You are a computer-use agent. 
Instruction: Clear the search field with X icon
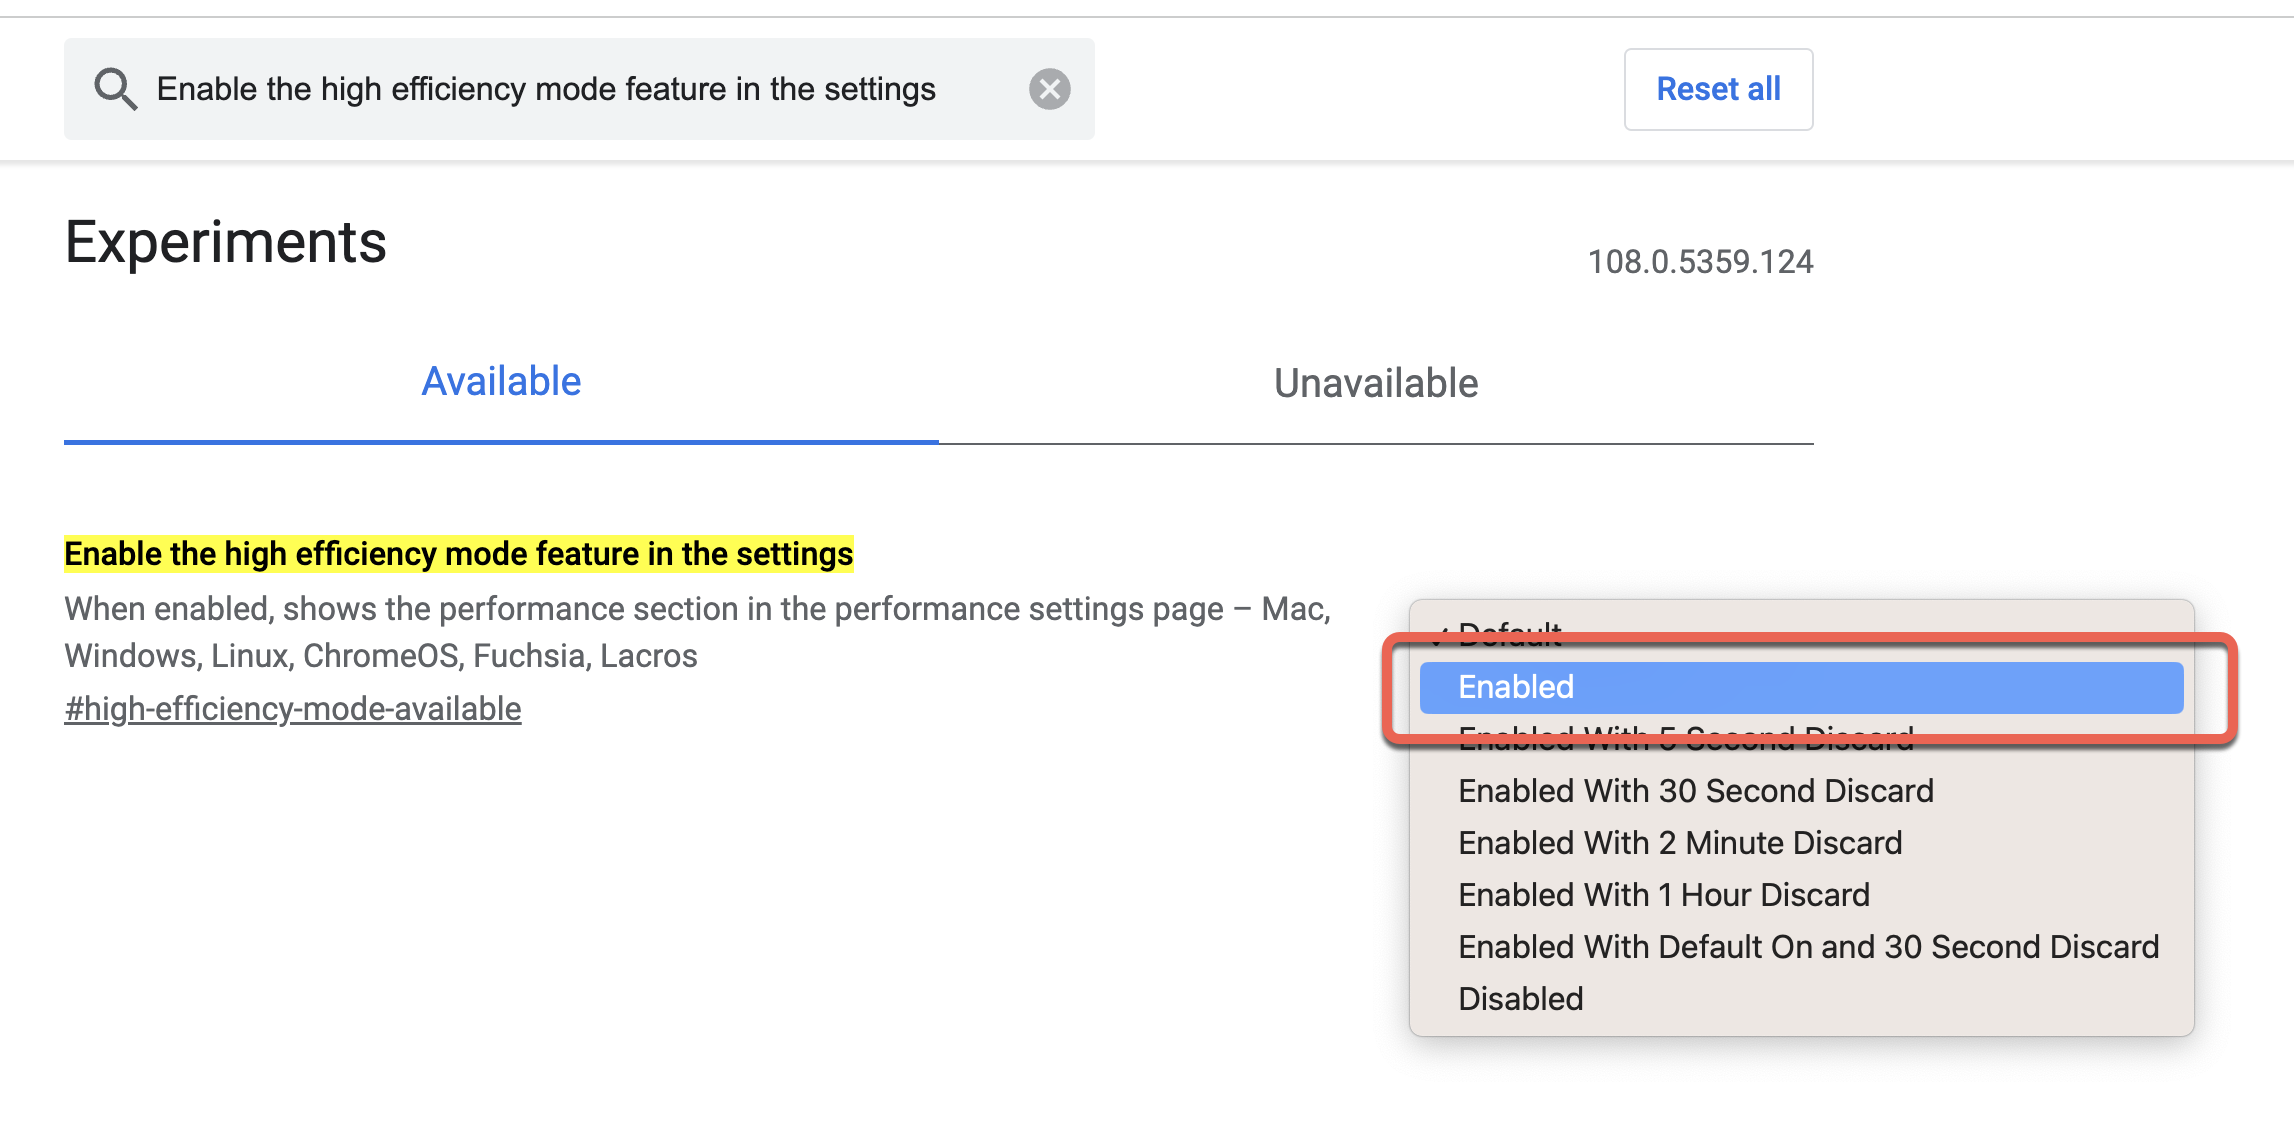(1049, 89)
